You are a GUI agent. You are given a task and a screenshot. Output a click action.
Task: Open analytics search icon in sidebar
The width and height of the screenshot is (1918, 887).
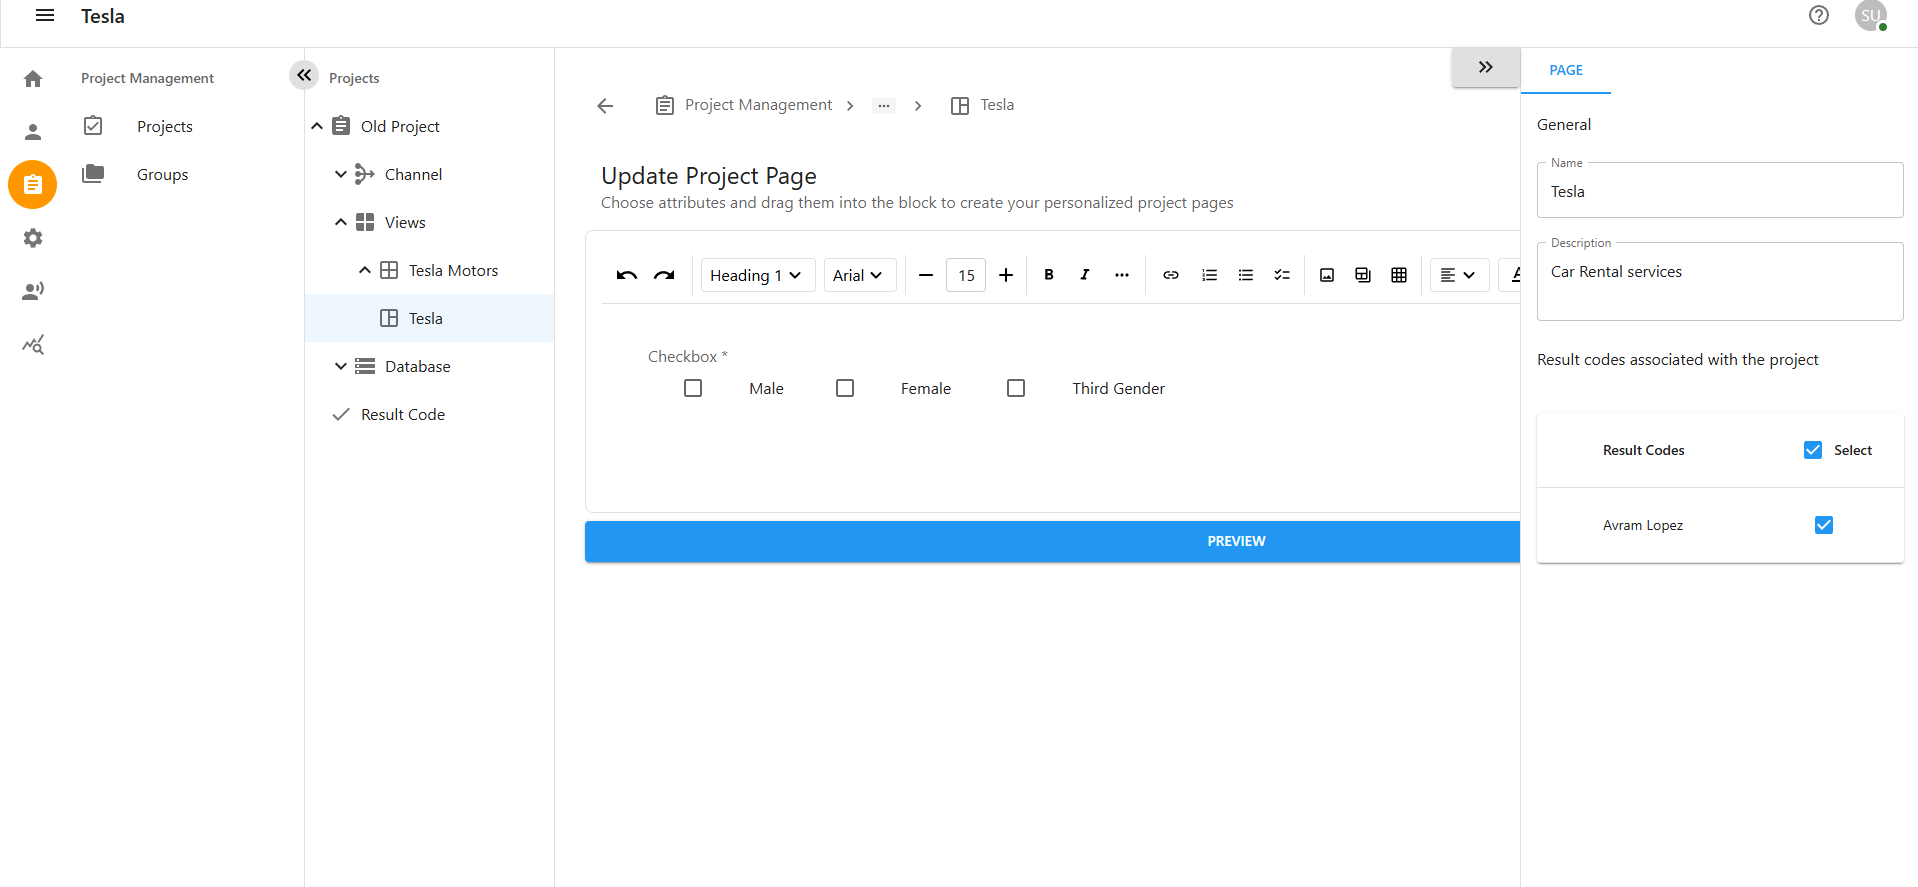click(x=33, y=345)
